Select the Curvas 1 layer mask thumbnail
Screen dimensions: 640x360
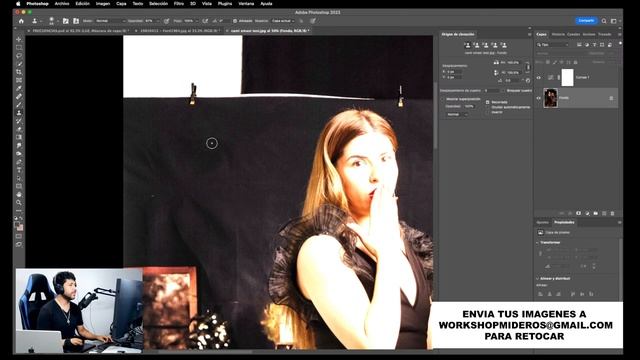point(567,78)
